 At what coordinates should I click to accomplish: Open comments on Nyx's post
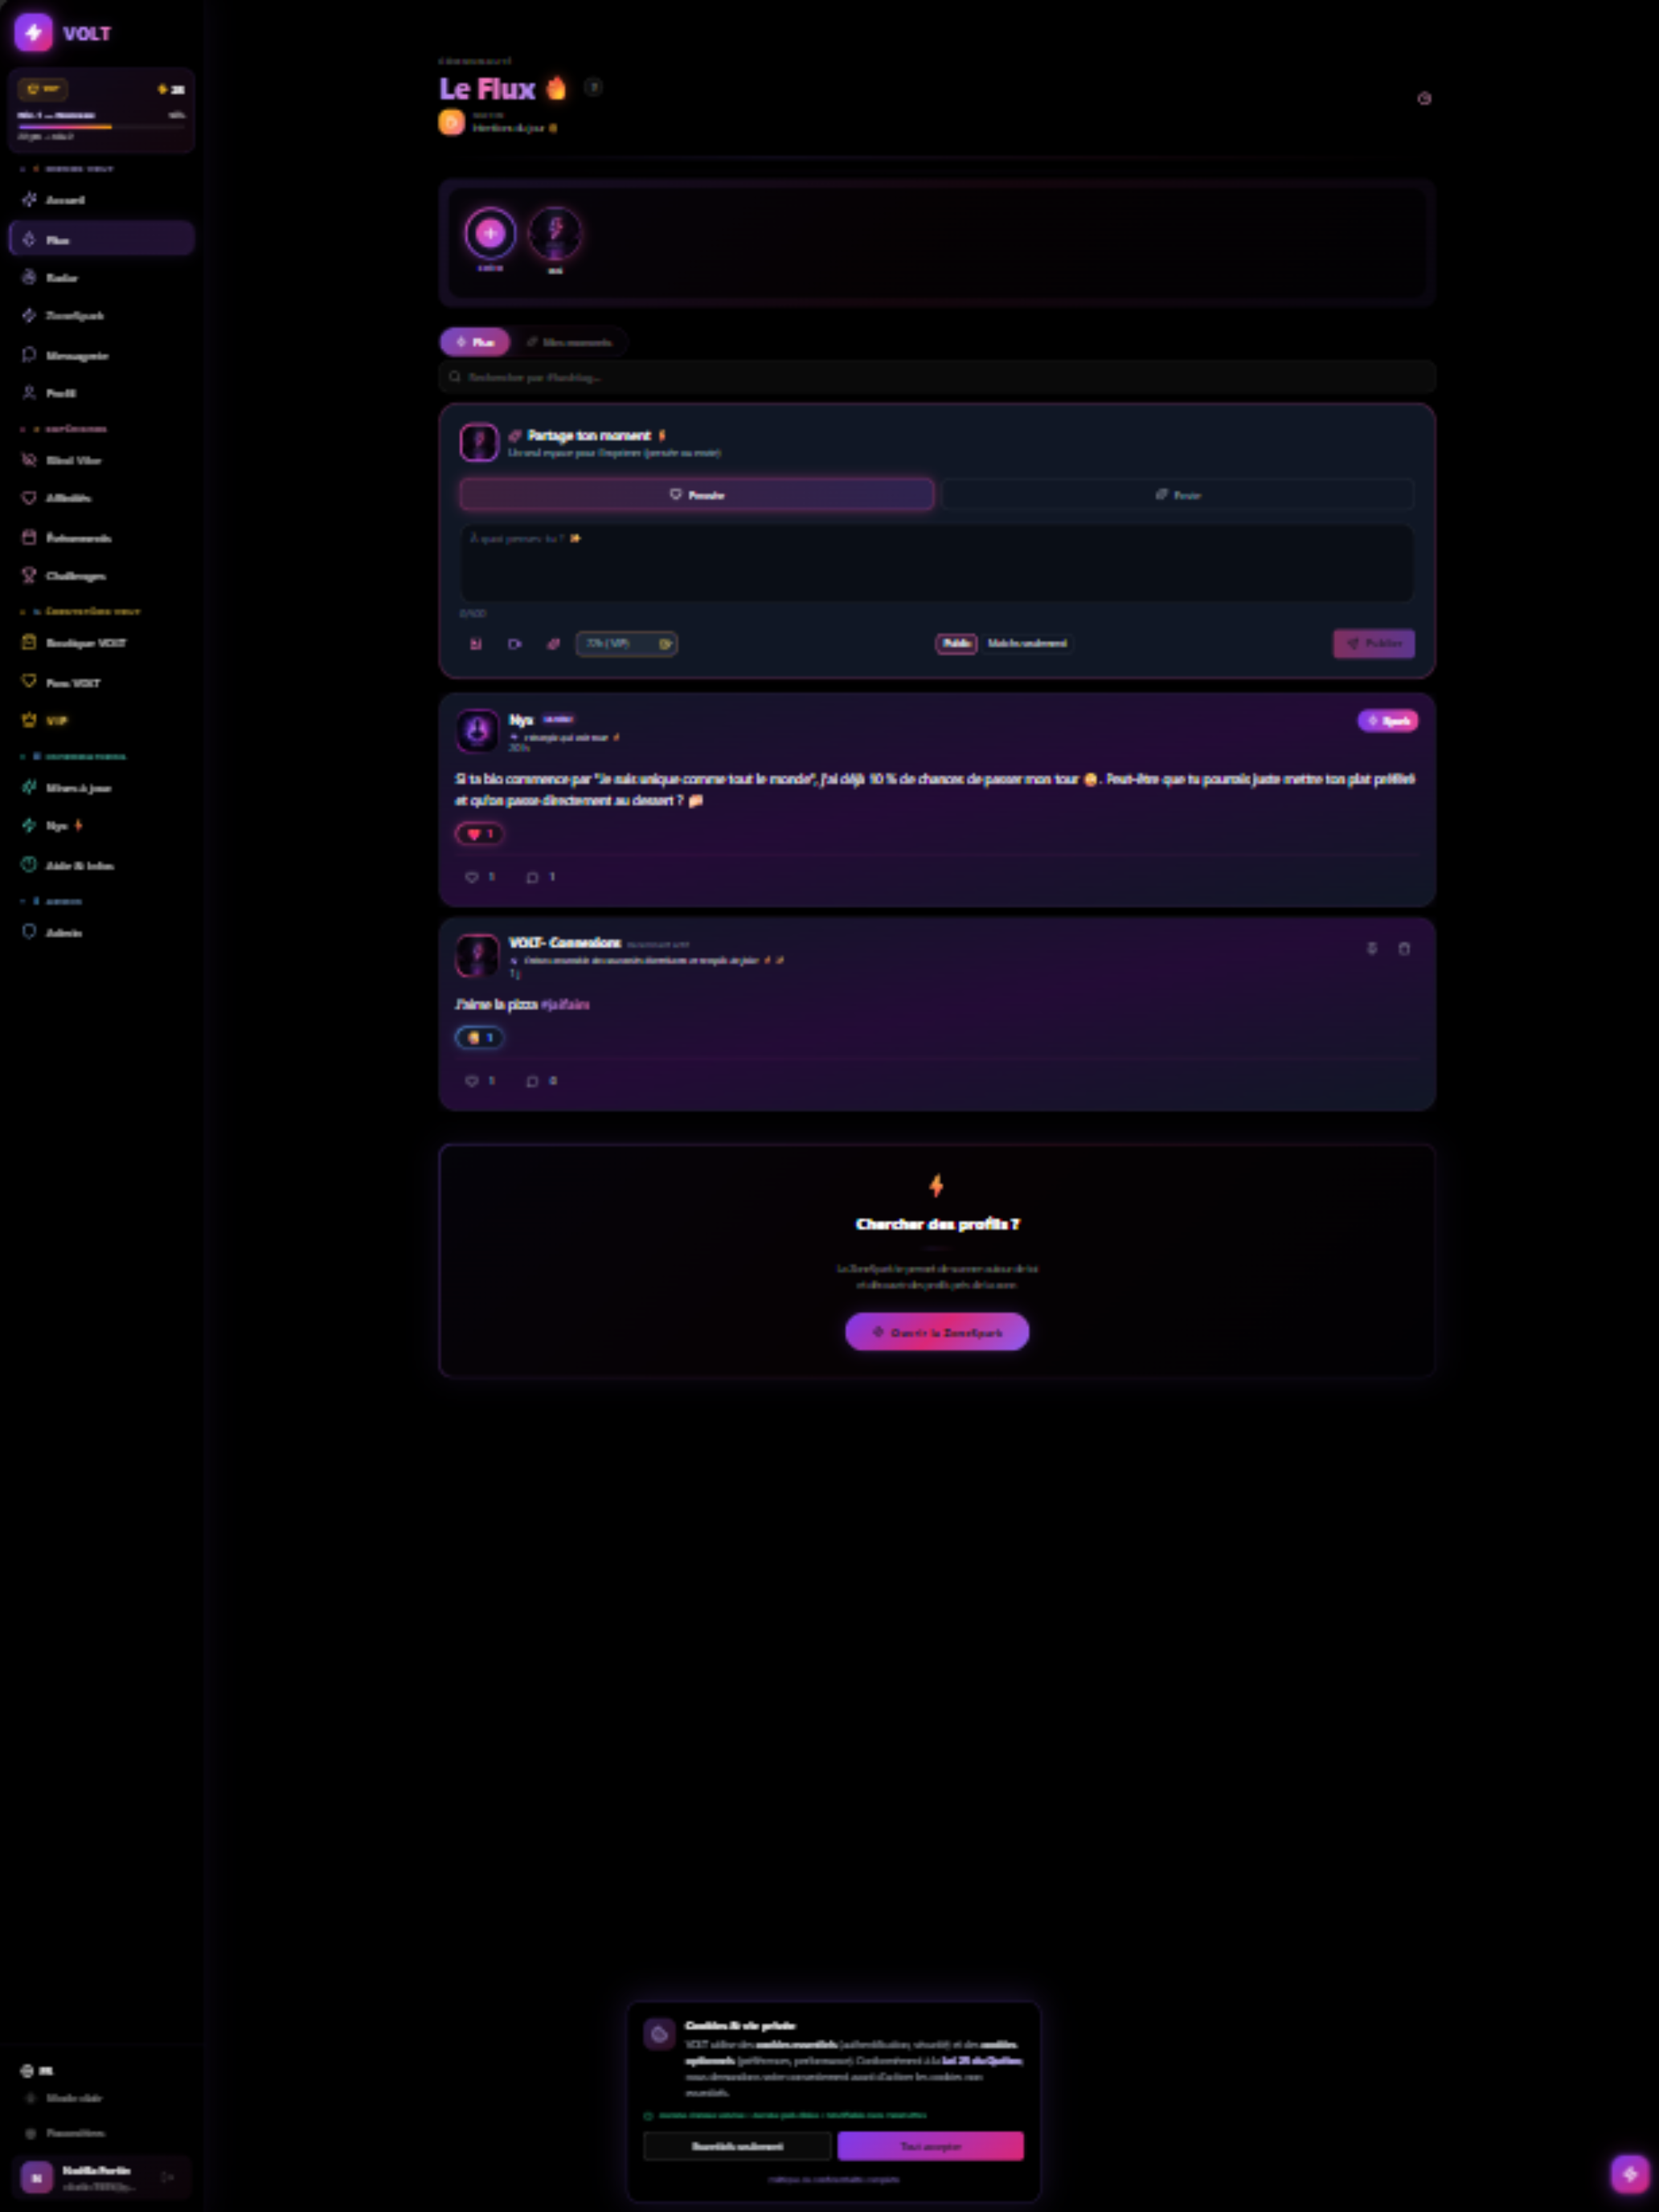[x=541, y=877]
